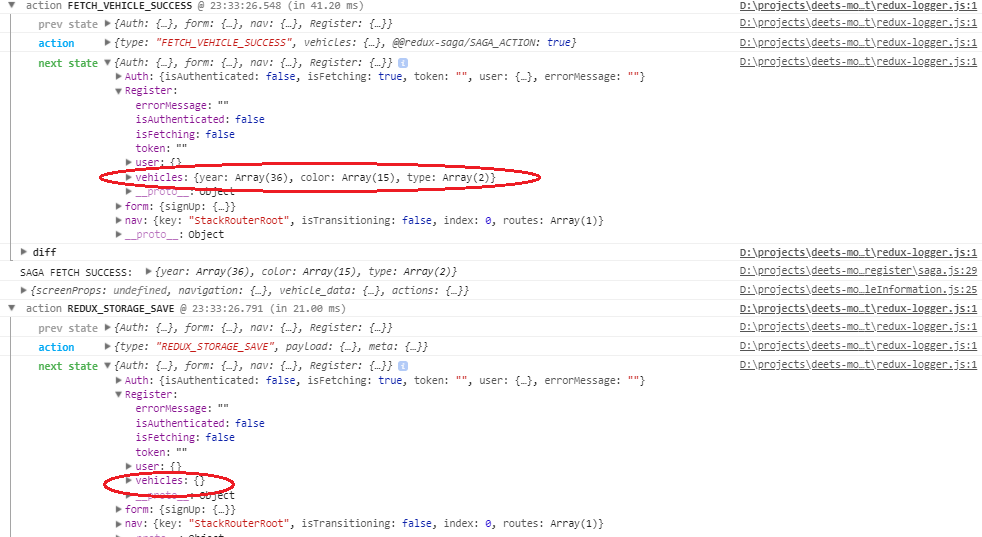Image resolution: width=982 pixels, height=537 pixels.
Task: Expand form signUp in REDUX_STORAGE_SAVE state
Action: point(118,509)
